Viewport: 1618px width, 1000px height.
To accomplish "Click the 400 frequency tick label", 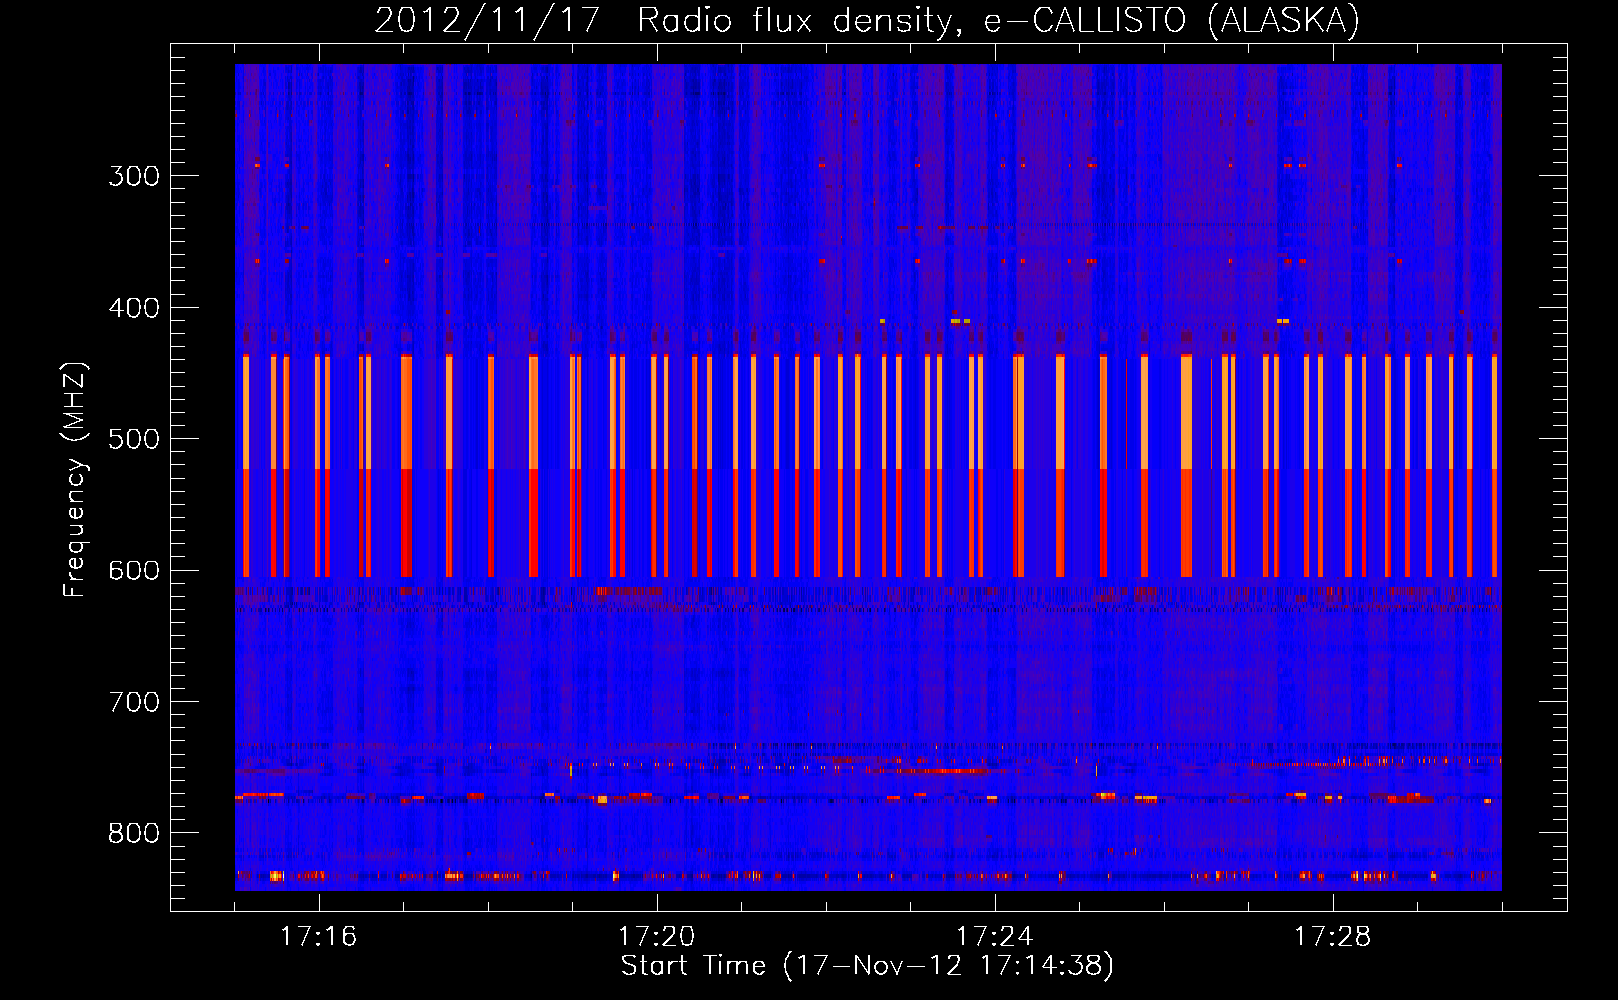I will click(134, 308).
